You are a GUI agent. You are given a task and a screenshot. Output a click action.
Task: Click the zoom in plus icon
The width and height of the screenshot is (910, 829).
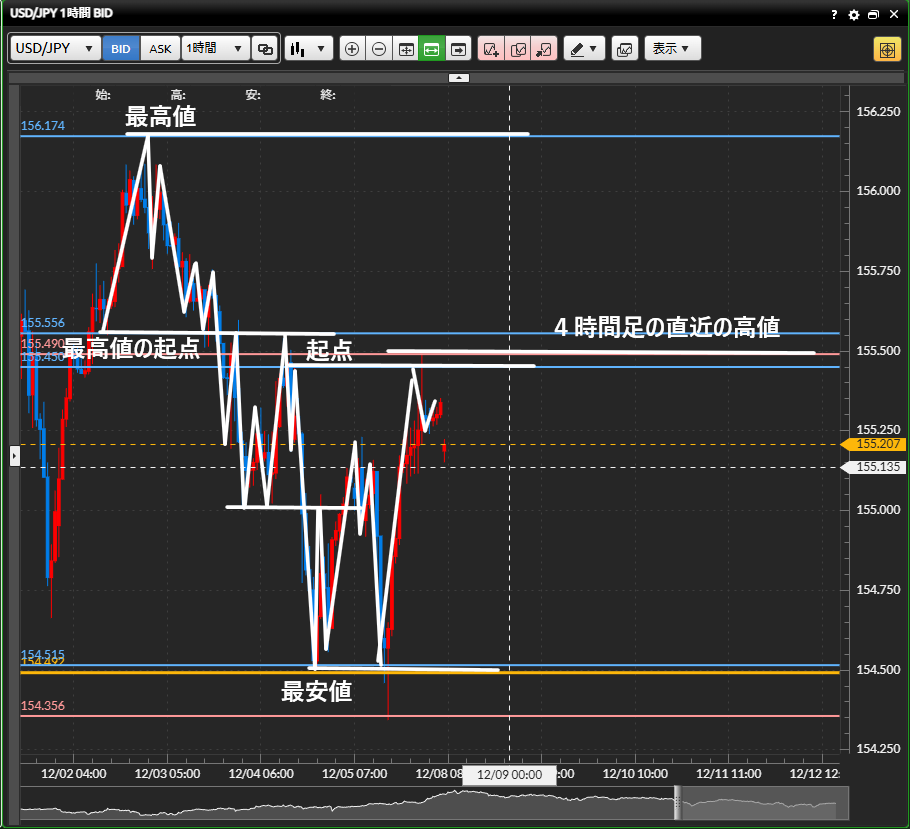pos(352,48)
